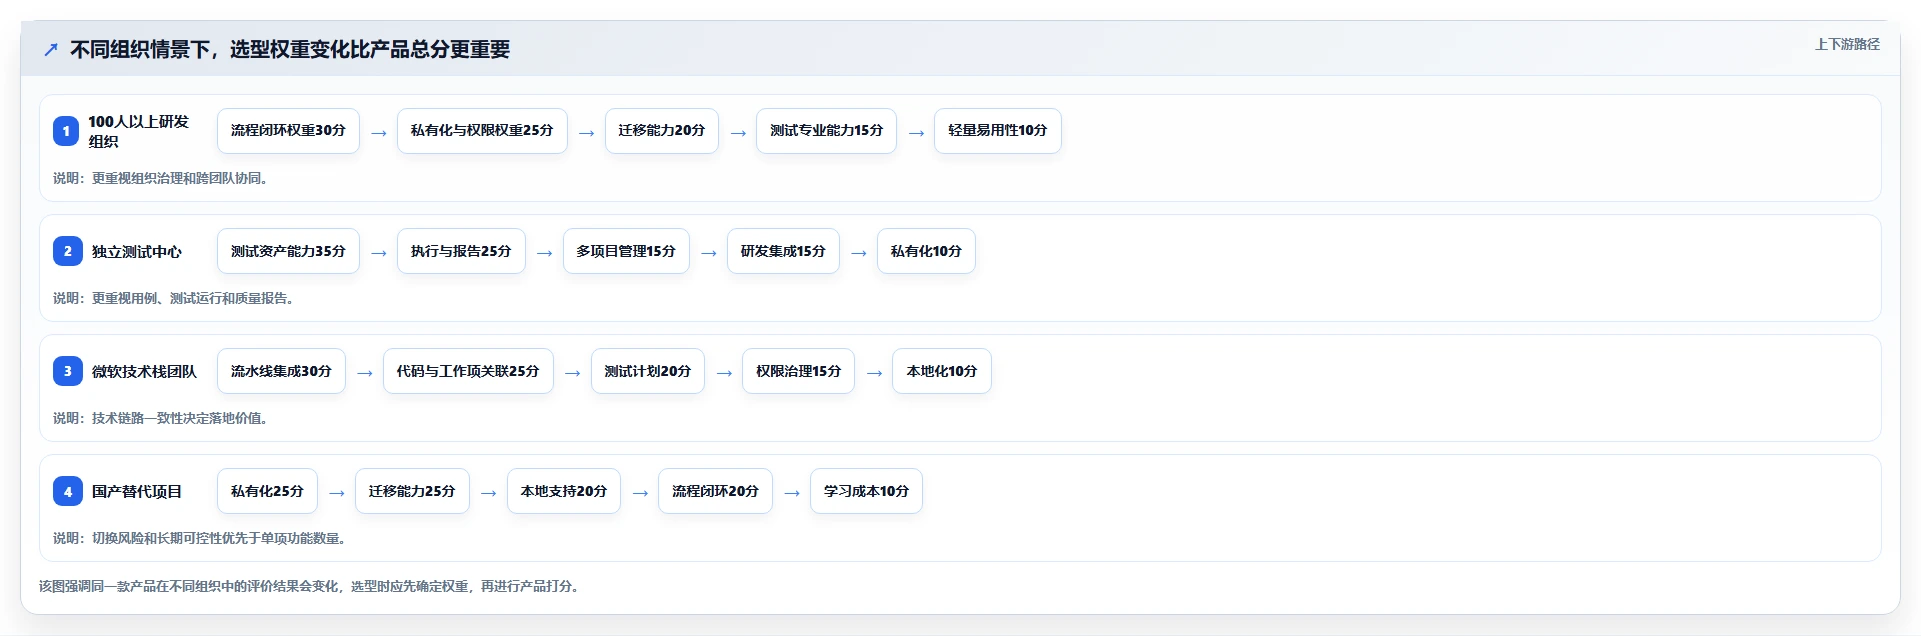The height and width of the screenshot is (636, 1921).
Task: Click the note 更重视组织治理和跨团队协同
Action: pyautogui.click(x=160, y=178)
